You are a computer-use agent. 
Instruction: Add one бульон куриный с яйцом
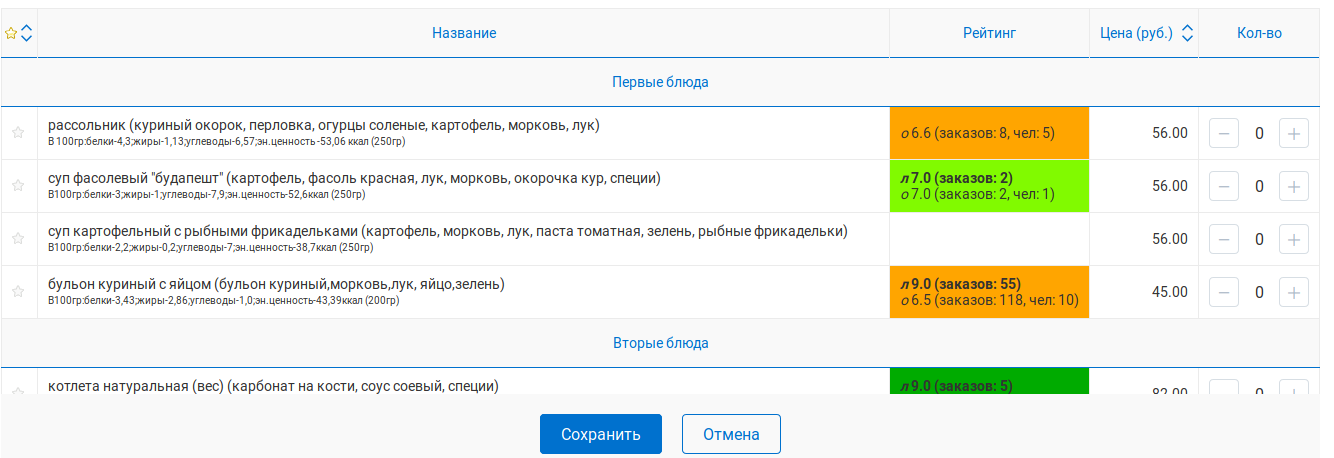coord(1294,292)
